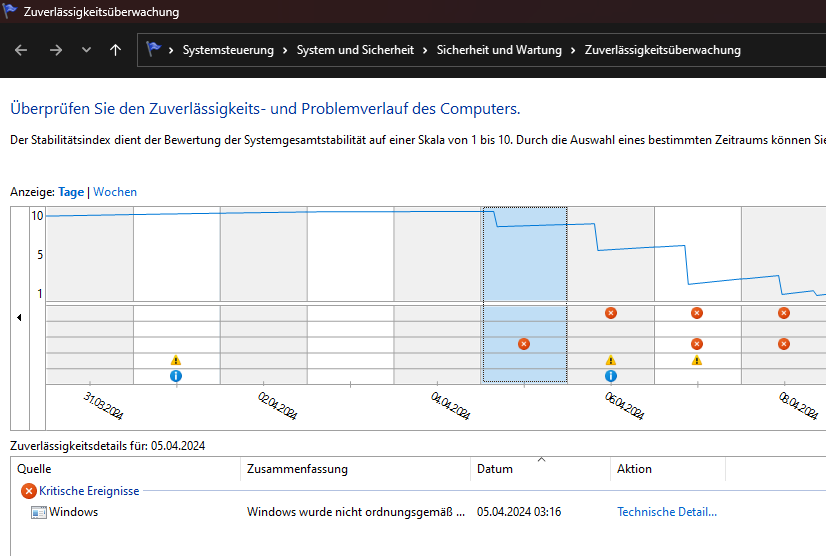Click the info icon on 06.04.2024
This screenshot has width=826, height=556.
click(611, 376)
